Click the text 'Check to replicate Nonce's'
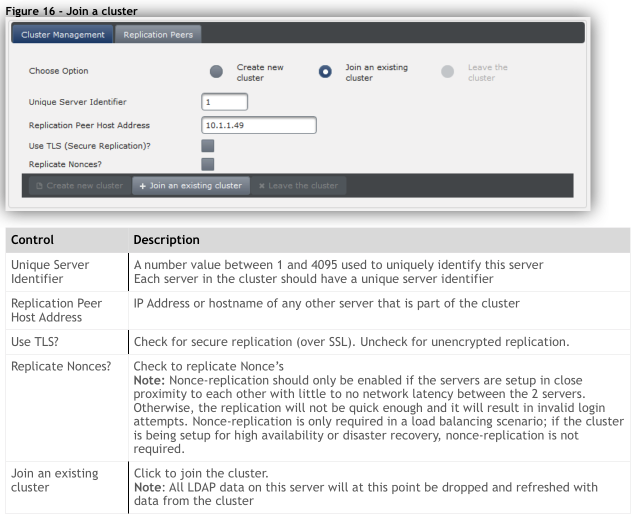Screen dimensions: 634x516 point(209,366)
